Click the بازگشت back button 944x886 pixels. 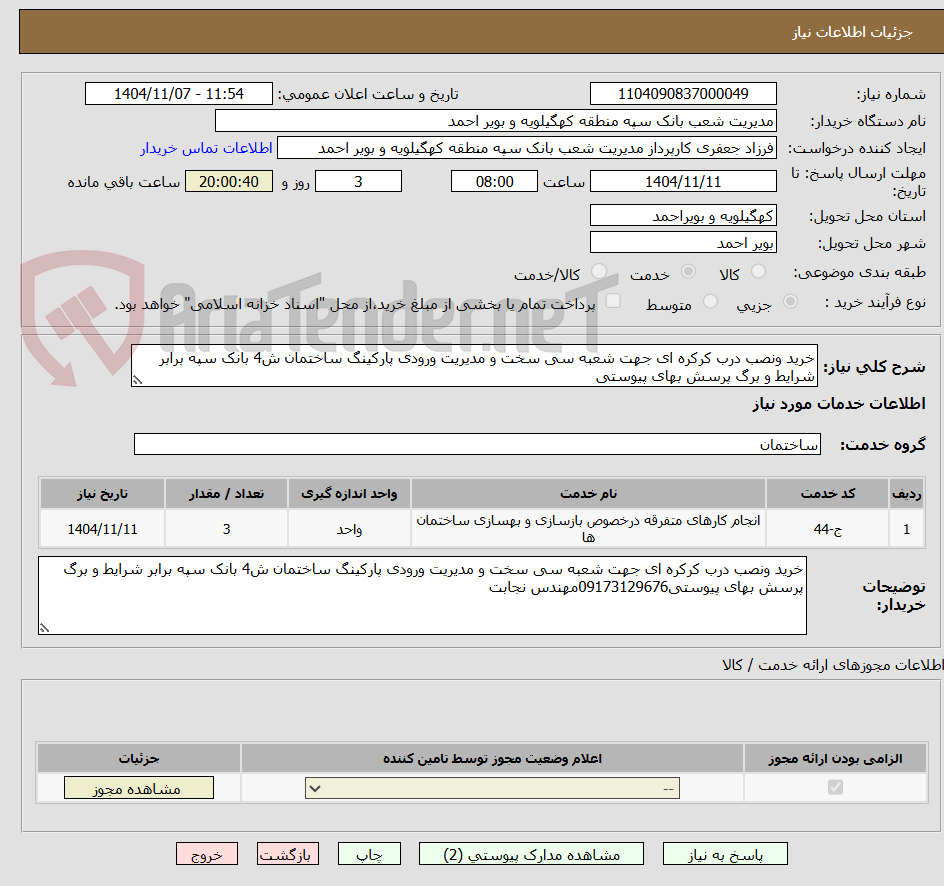[x=287, y=853]
